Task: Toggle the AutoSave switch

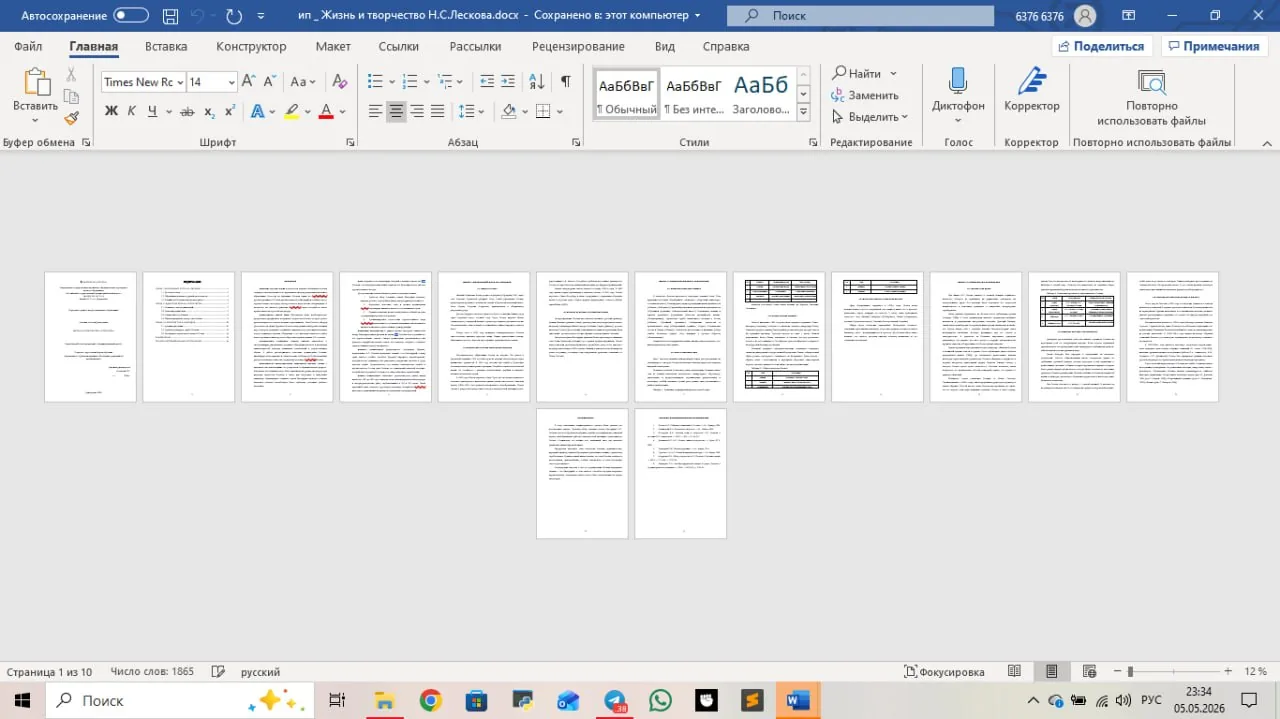Action: (x=131, y=16)
